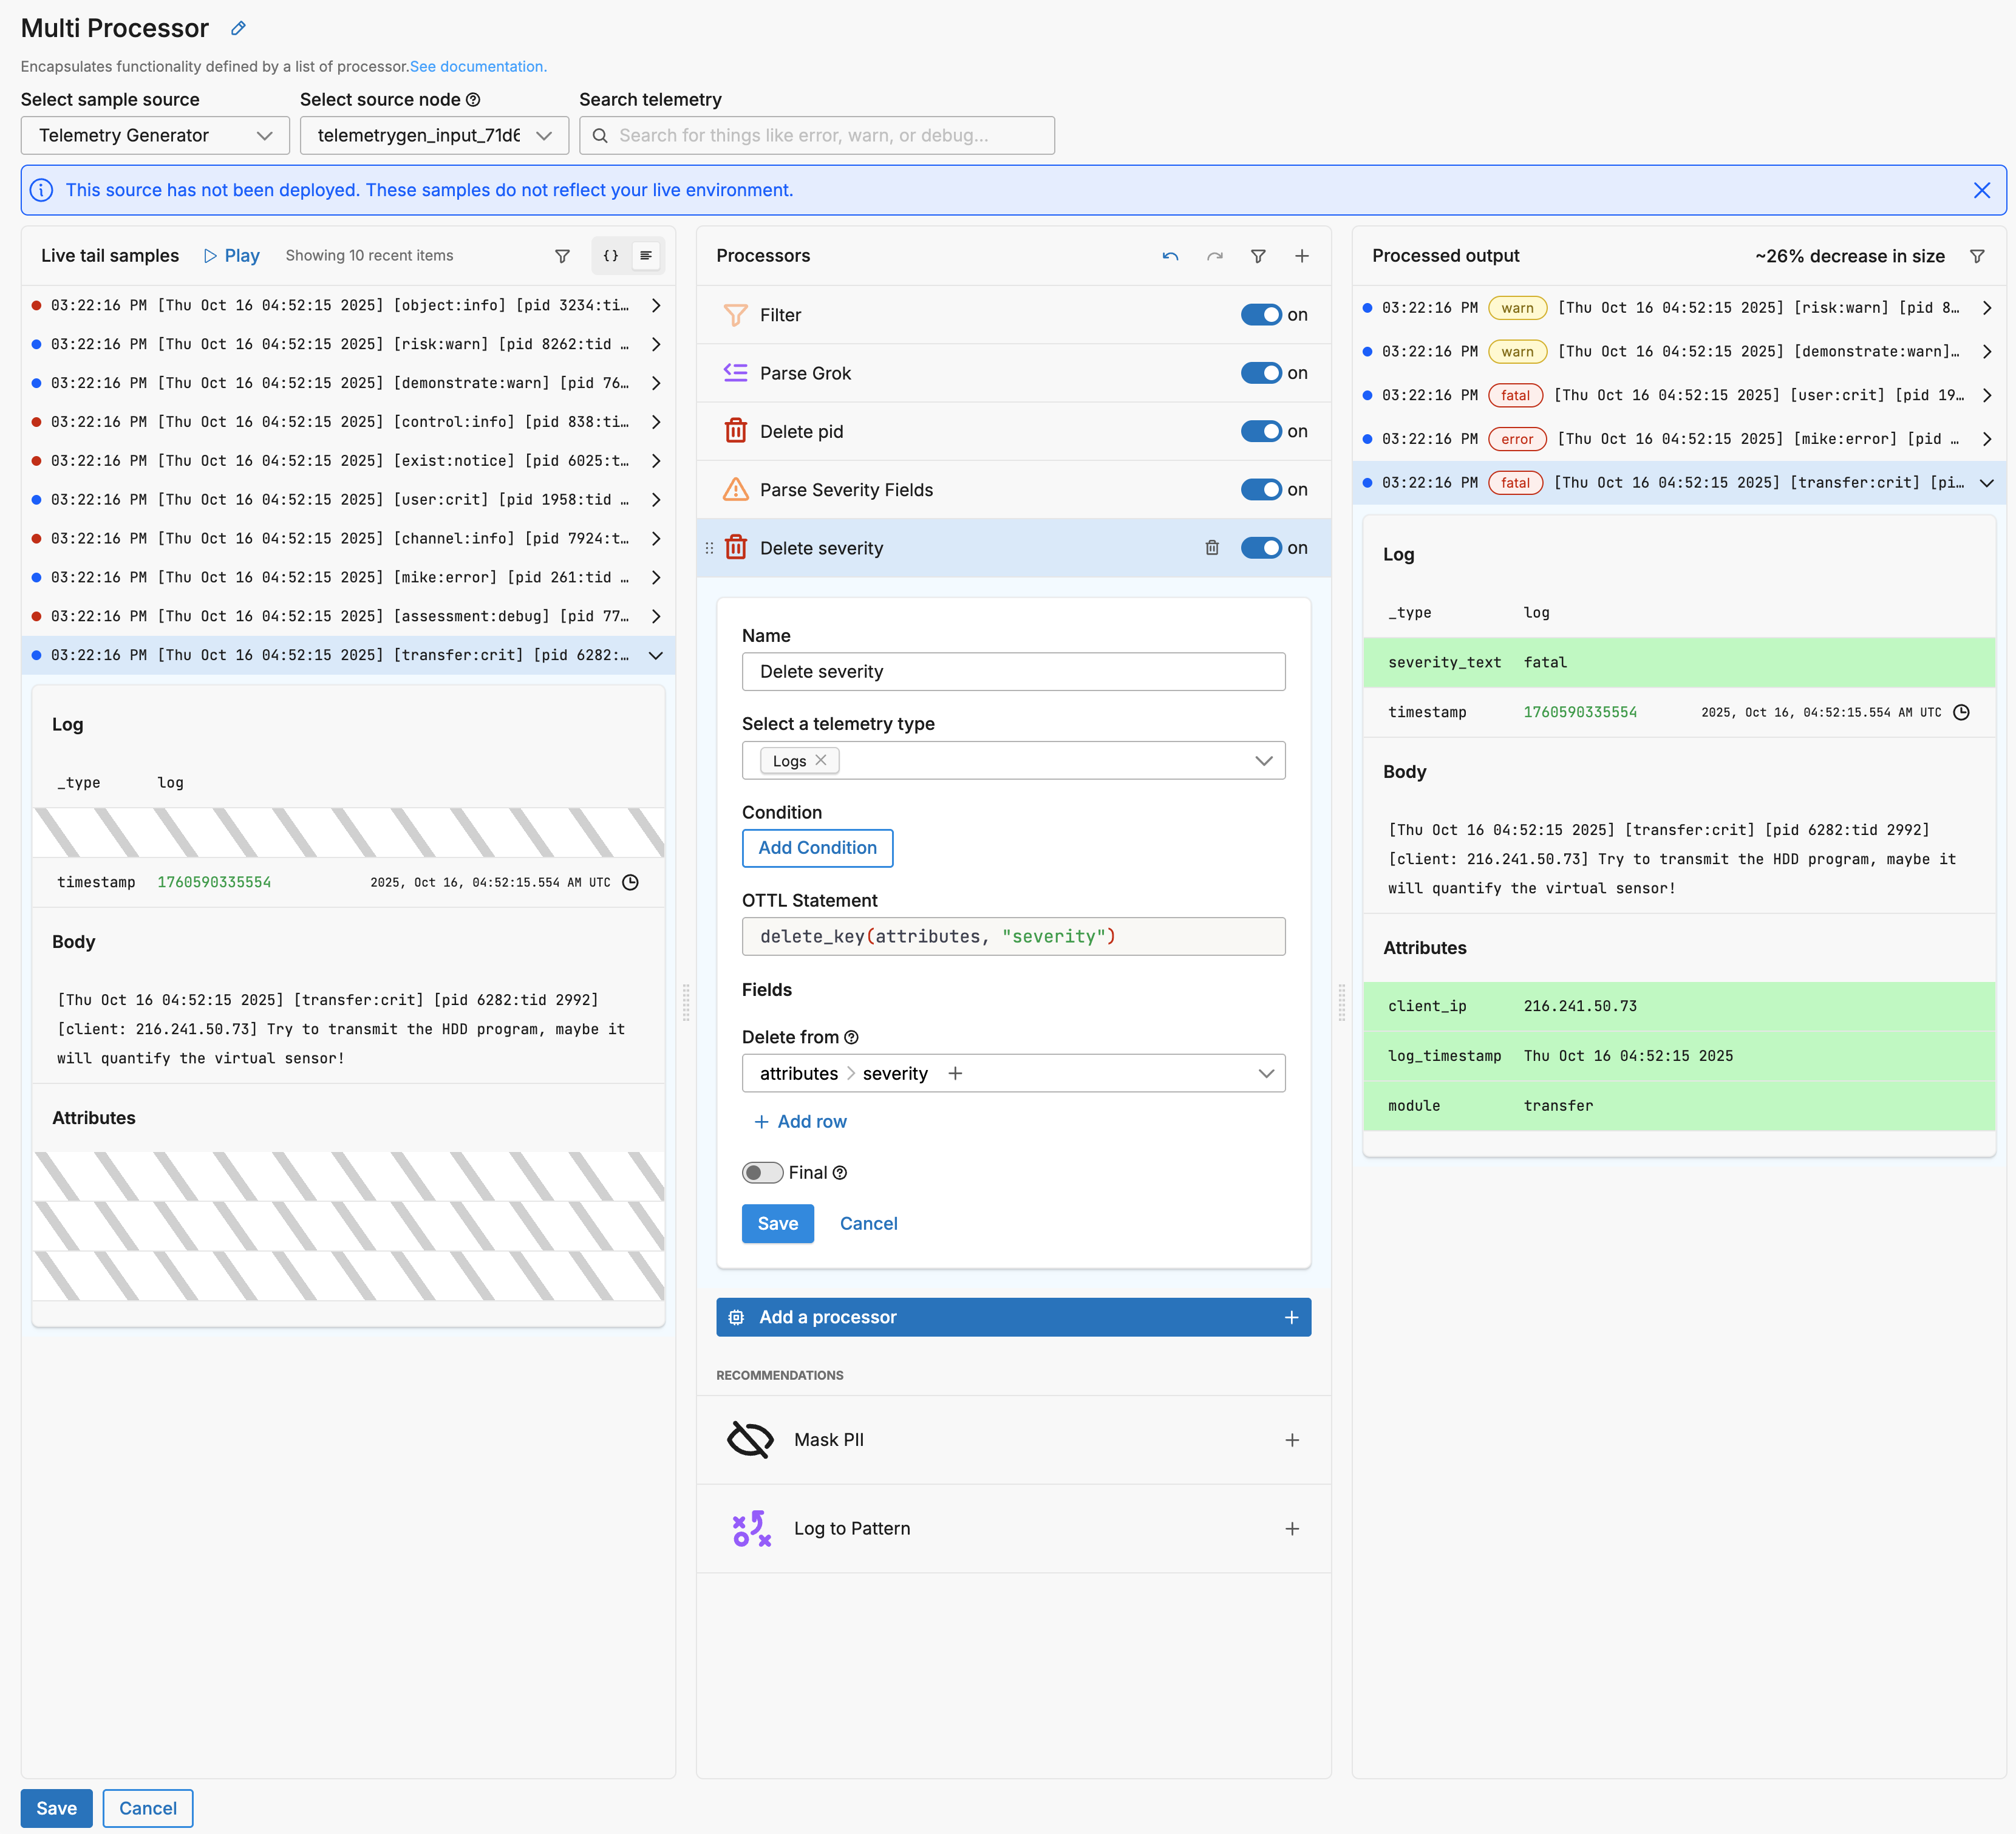Click clock icon beside processed output timestamp
2016x1834 pixels.
tap(1961, 712)
